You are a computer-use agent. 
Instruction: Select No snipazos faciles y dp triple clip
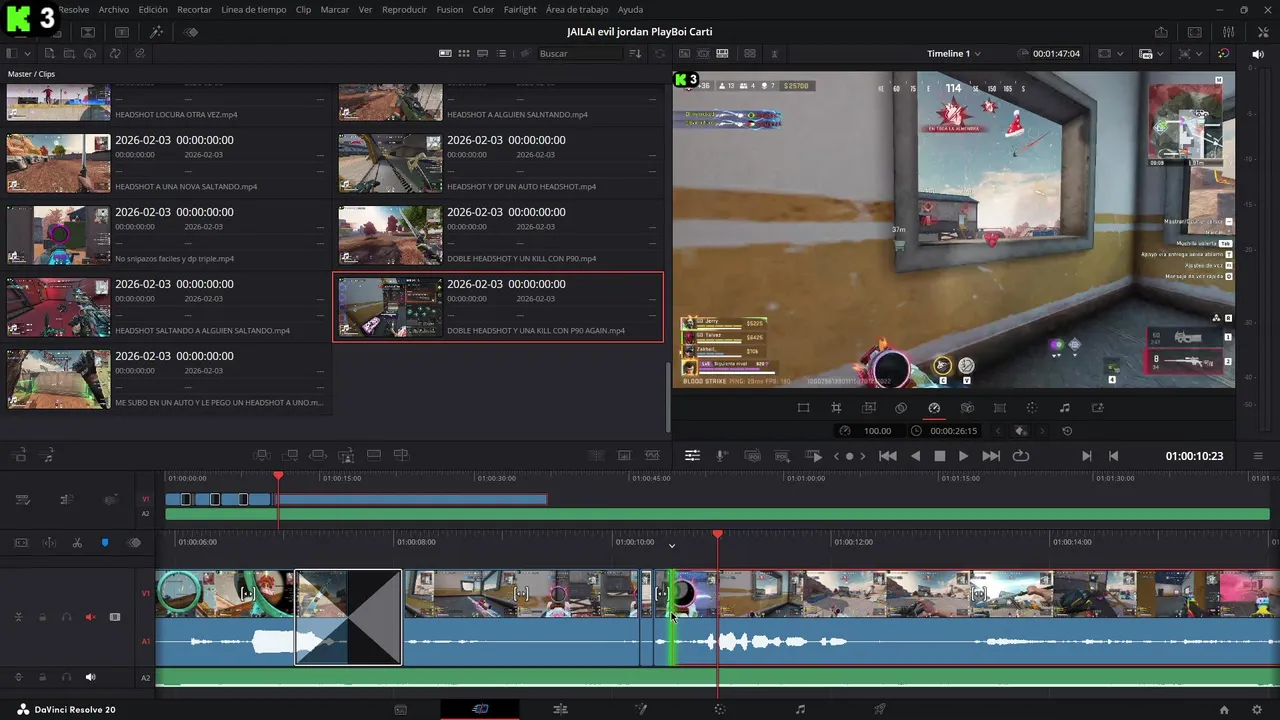click(x=165, y=235)
